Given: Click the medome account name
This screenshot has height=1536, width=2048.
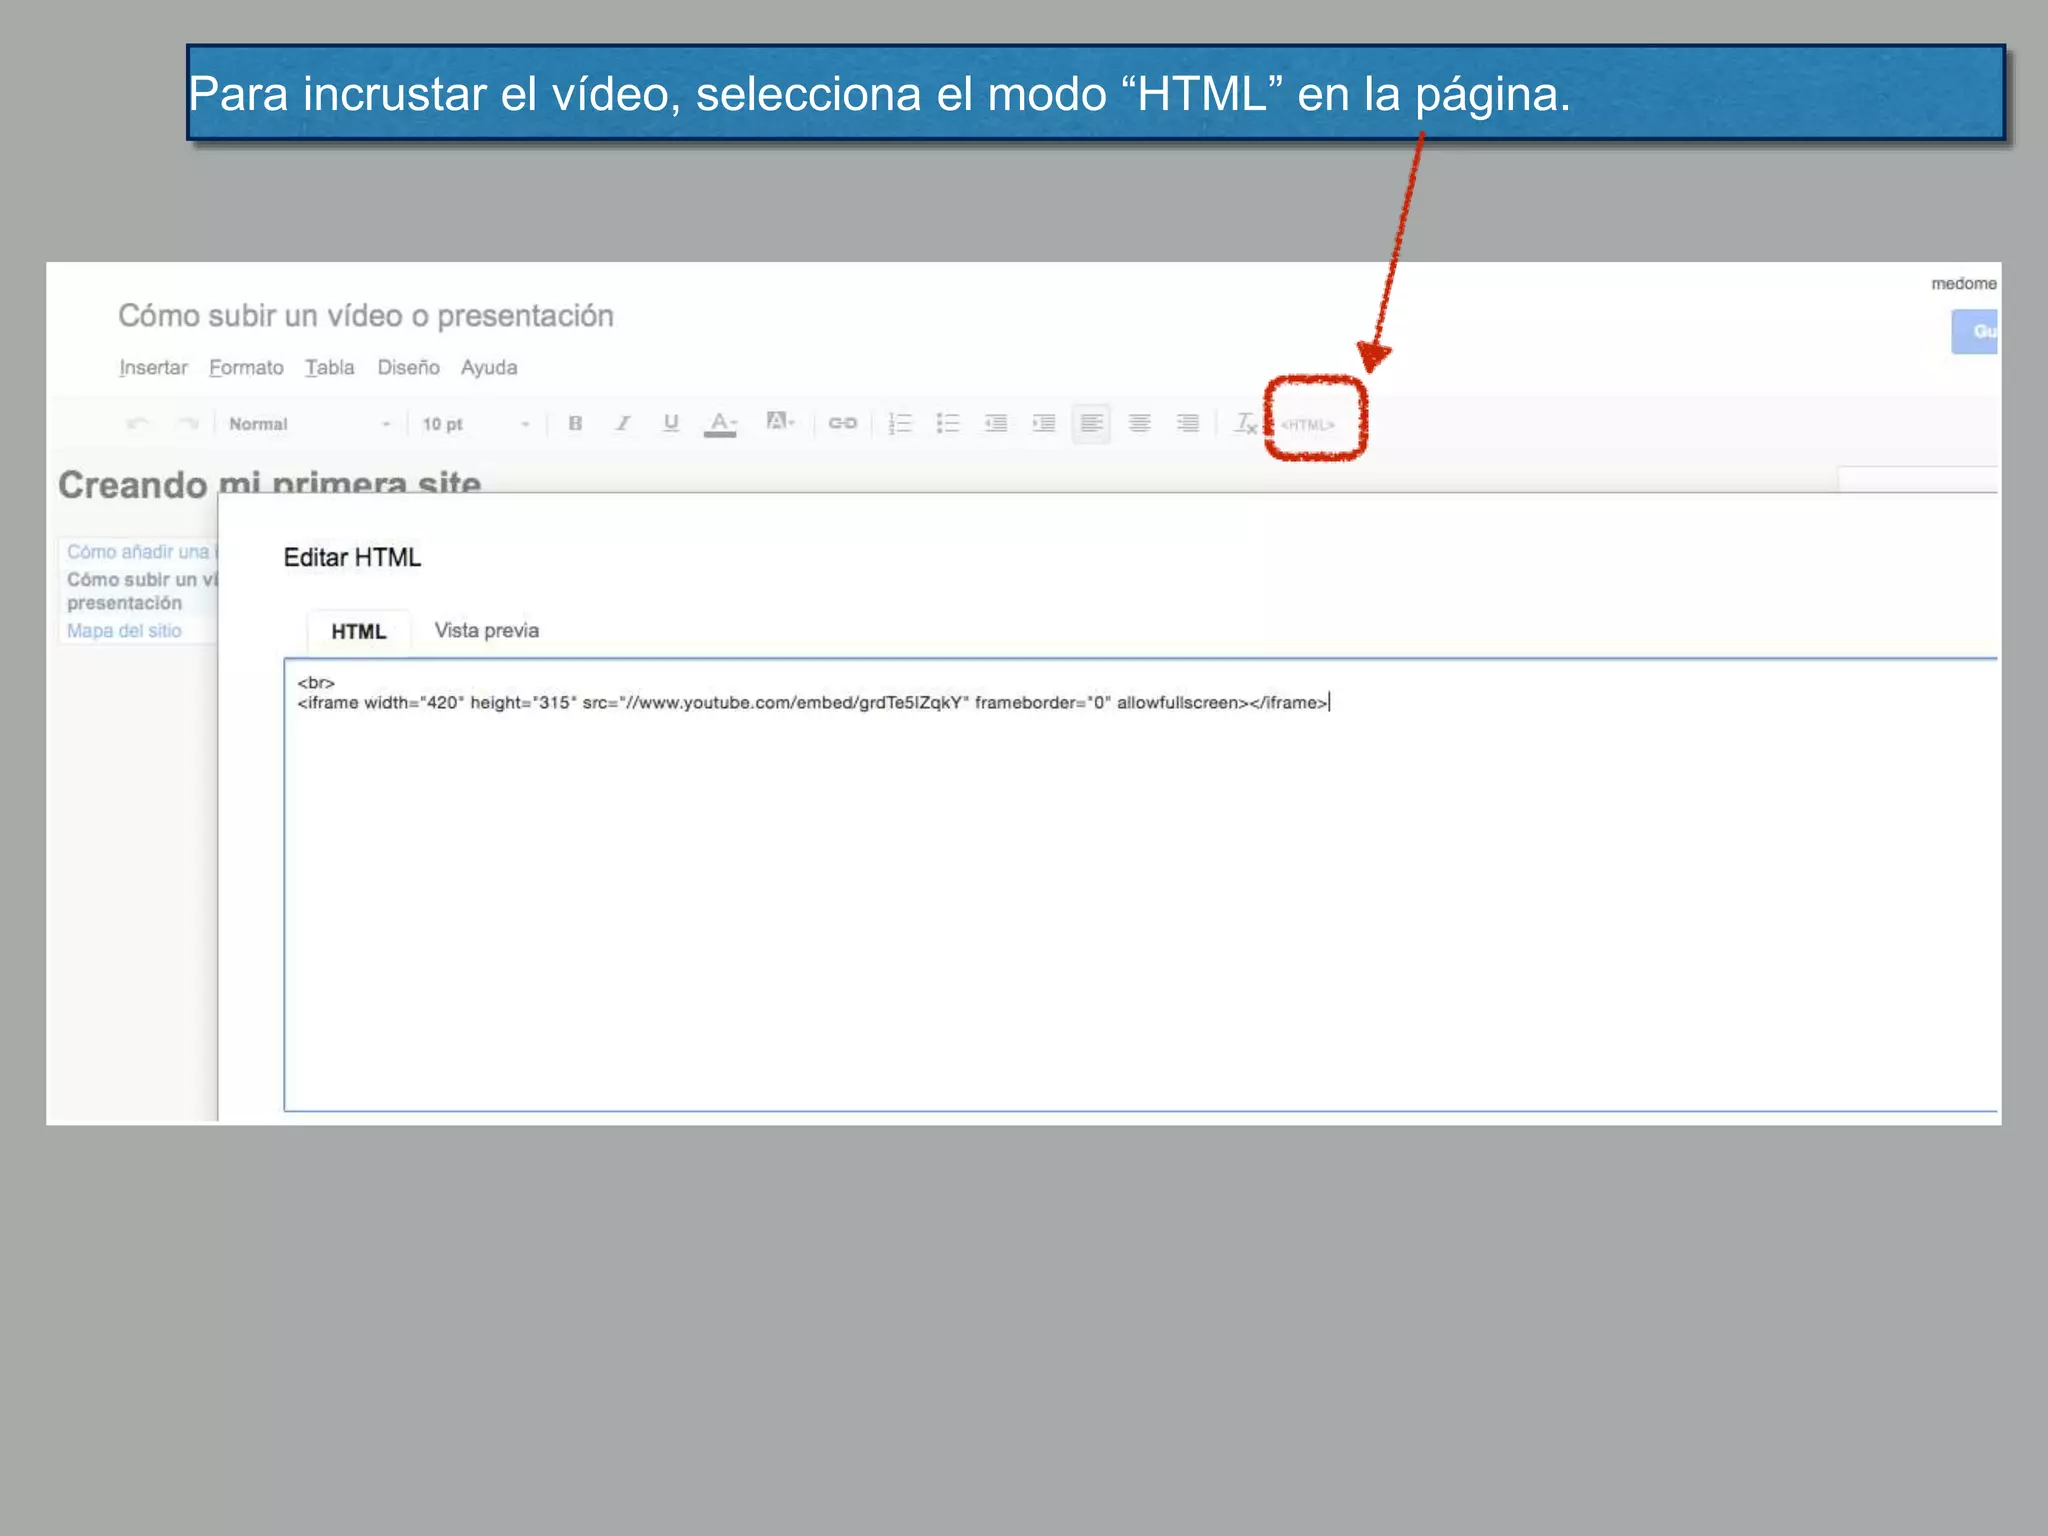Looking at the screenshot, I should [1964, 284].
